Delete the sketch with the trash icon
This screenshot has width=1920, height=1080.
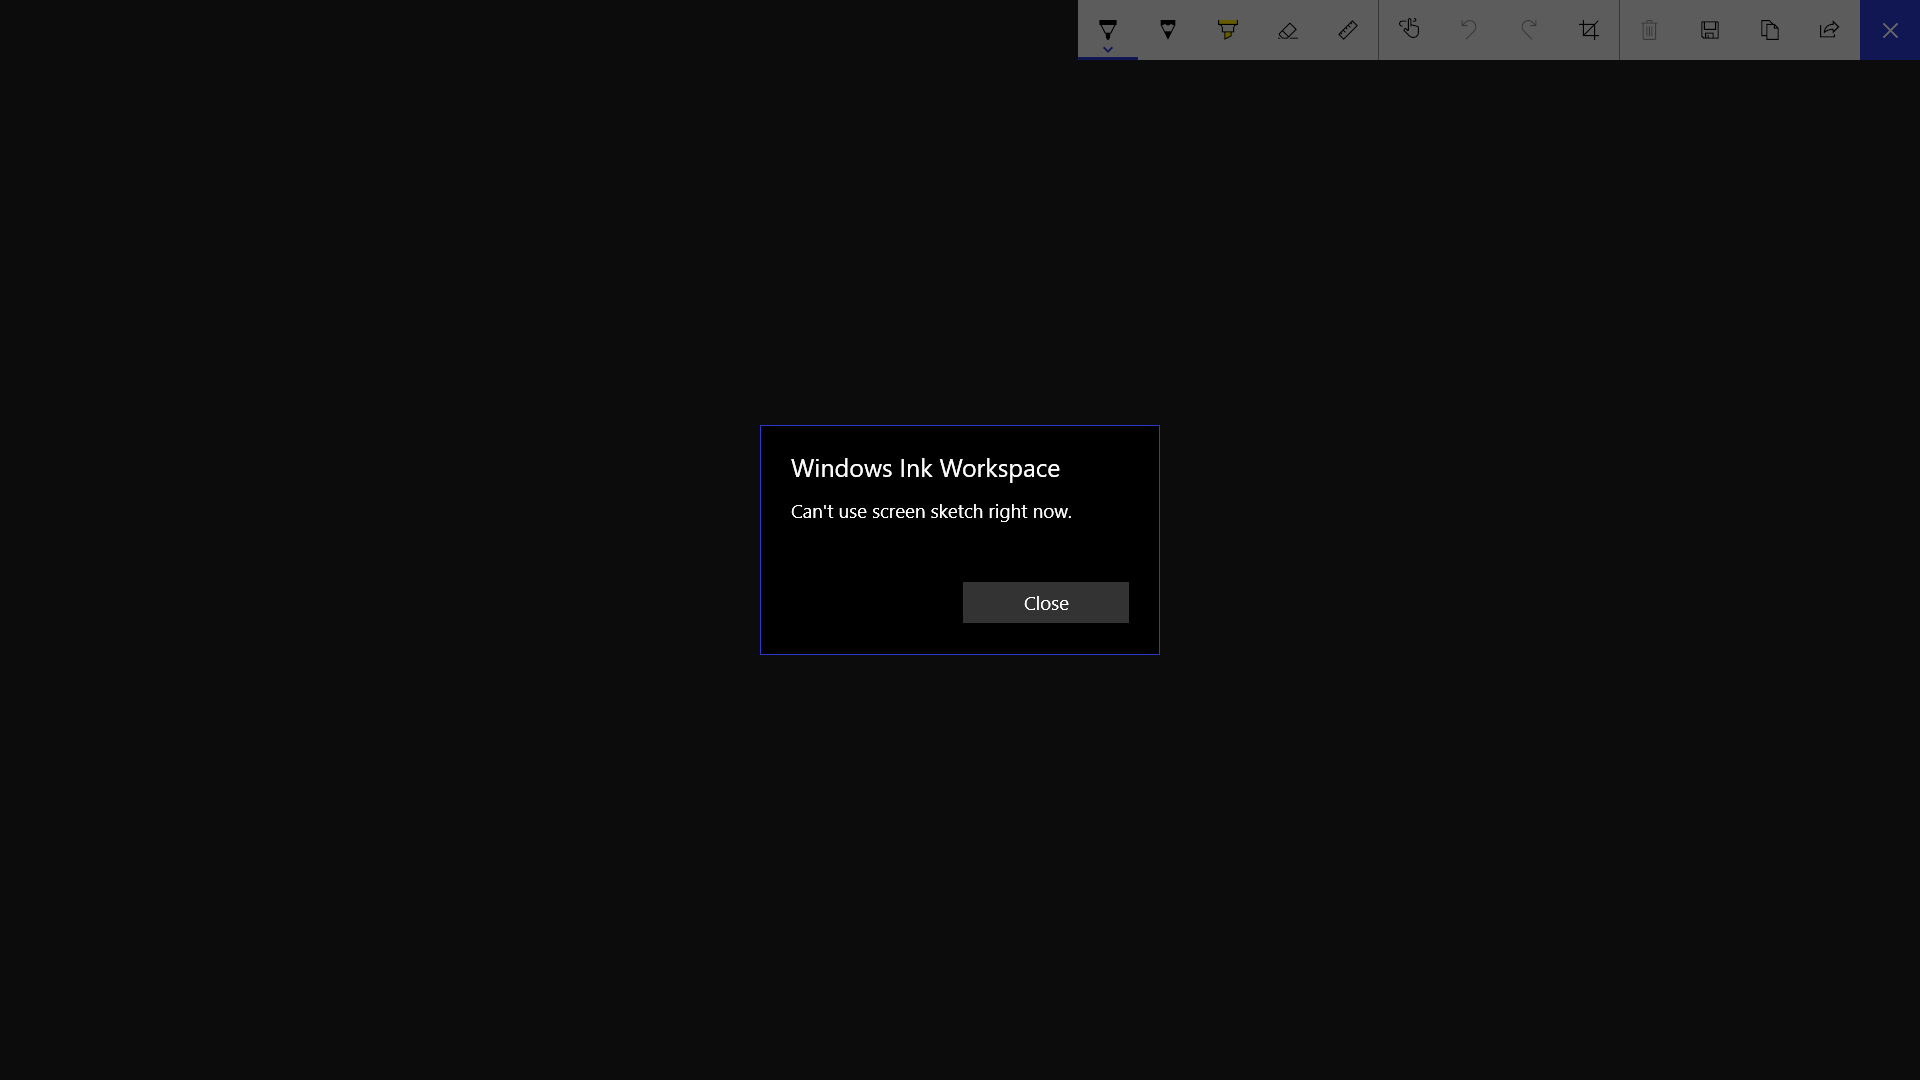click(1650, 30)
